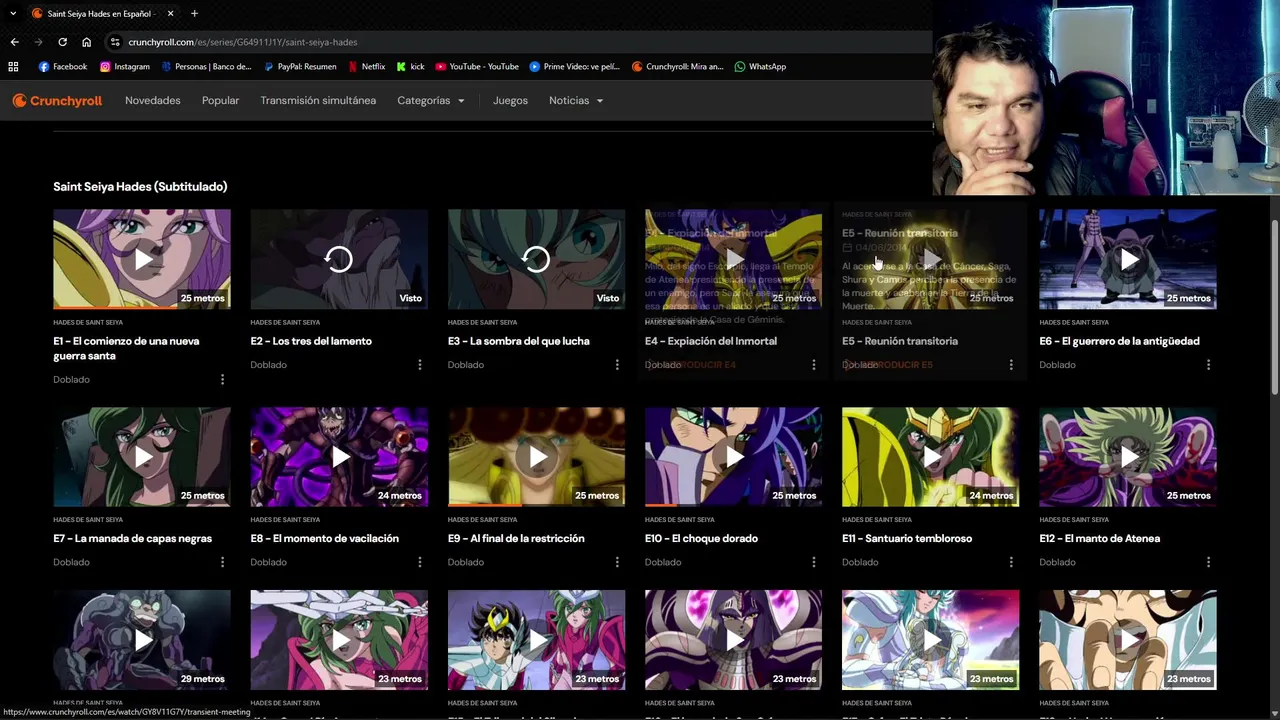Open E6 El guerrero de la antigüedad title

tap(1119, 341)
